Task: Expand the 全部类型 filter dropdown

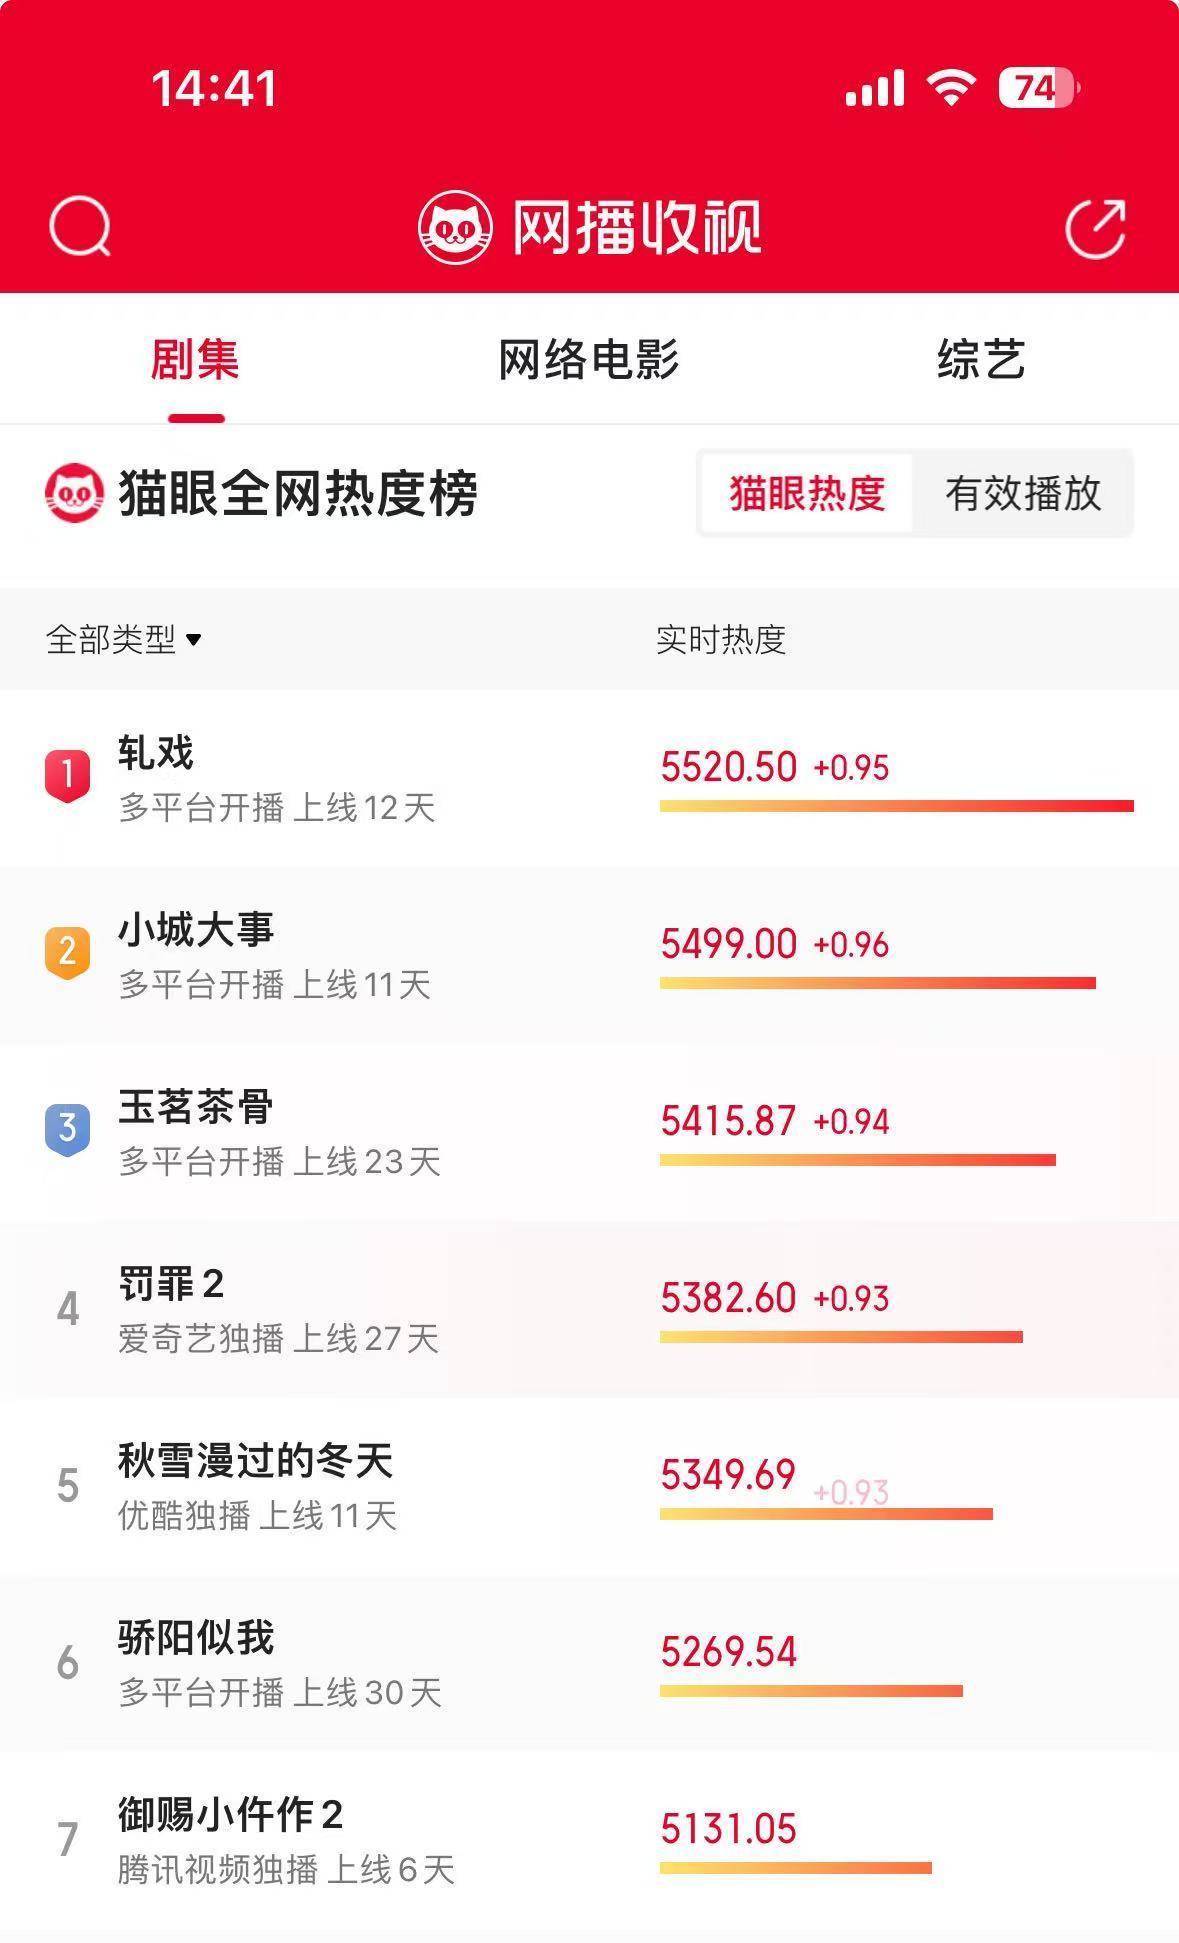Action: tap(124, 639)
